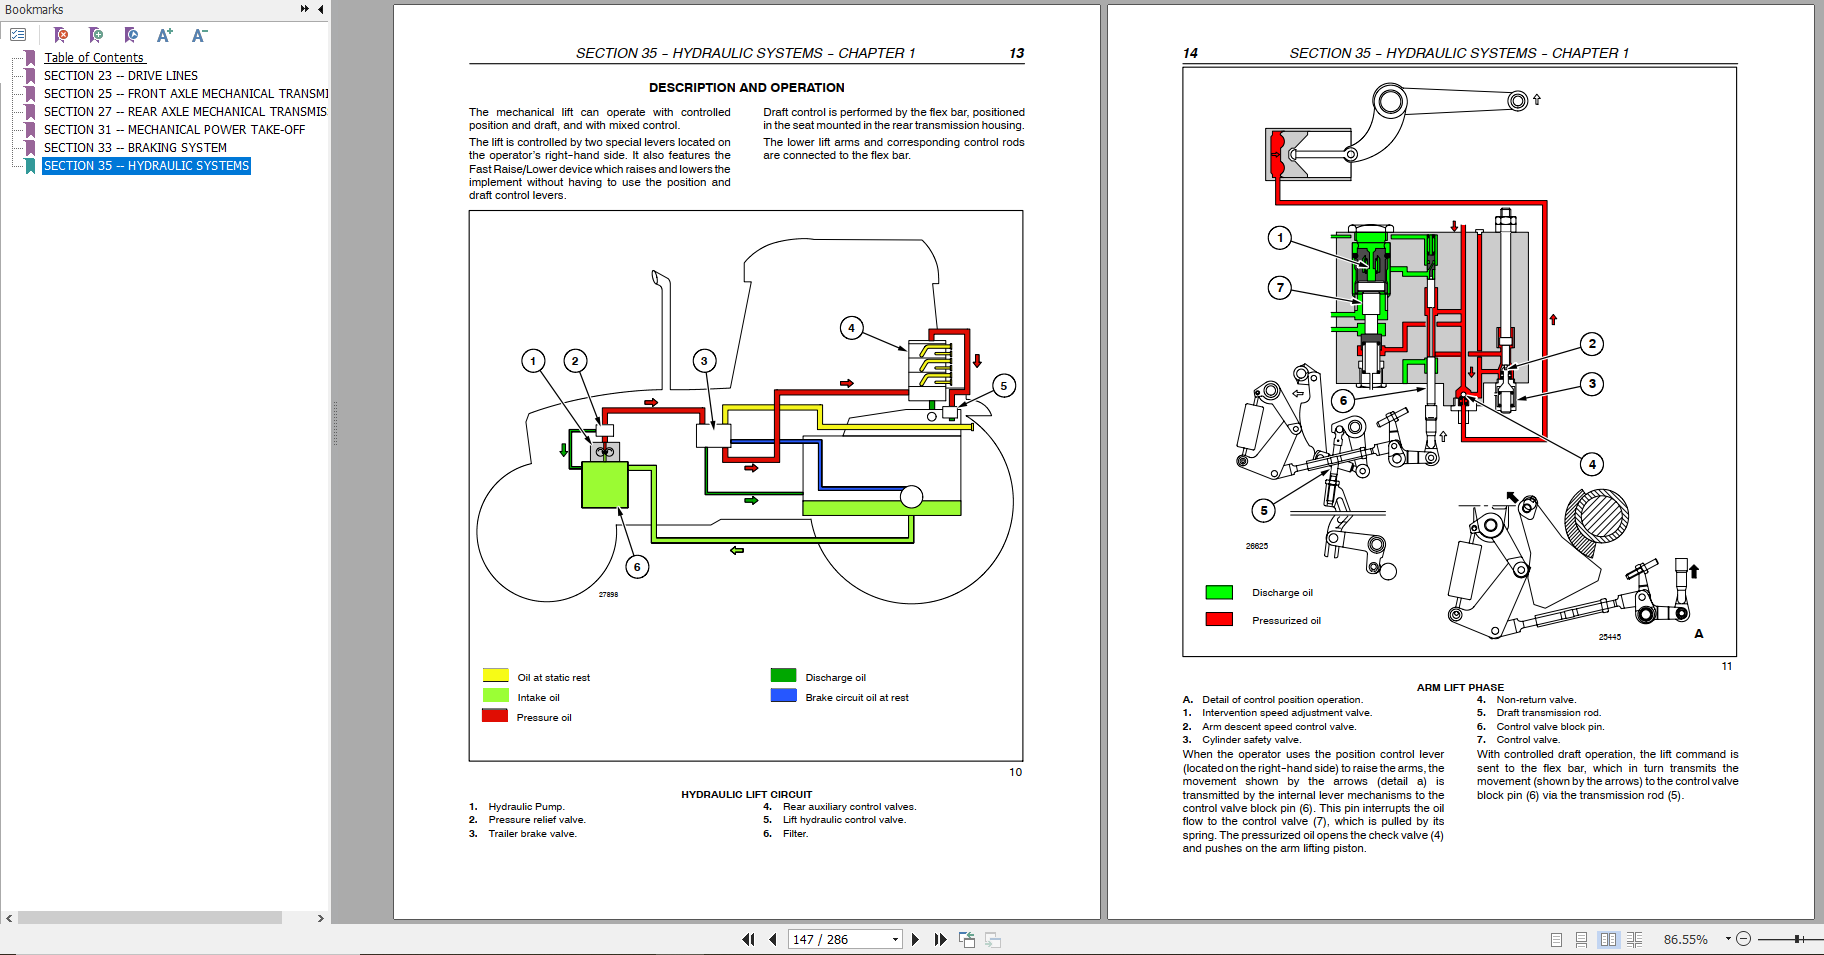The width and height of the screenshot is (1824, 955).
Task: Expand the Bookmarks panel with double arrow
Action: point(305,9)
